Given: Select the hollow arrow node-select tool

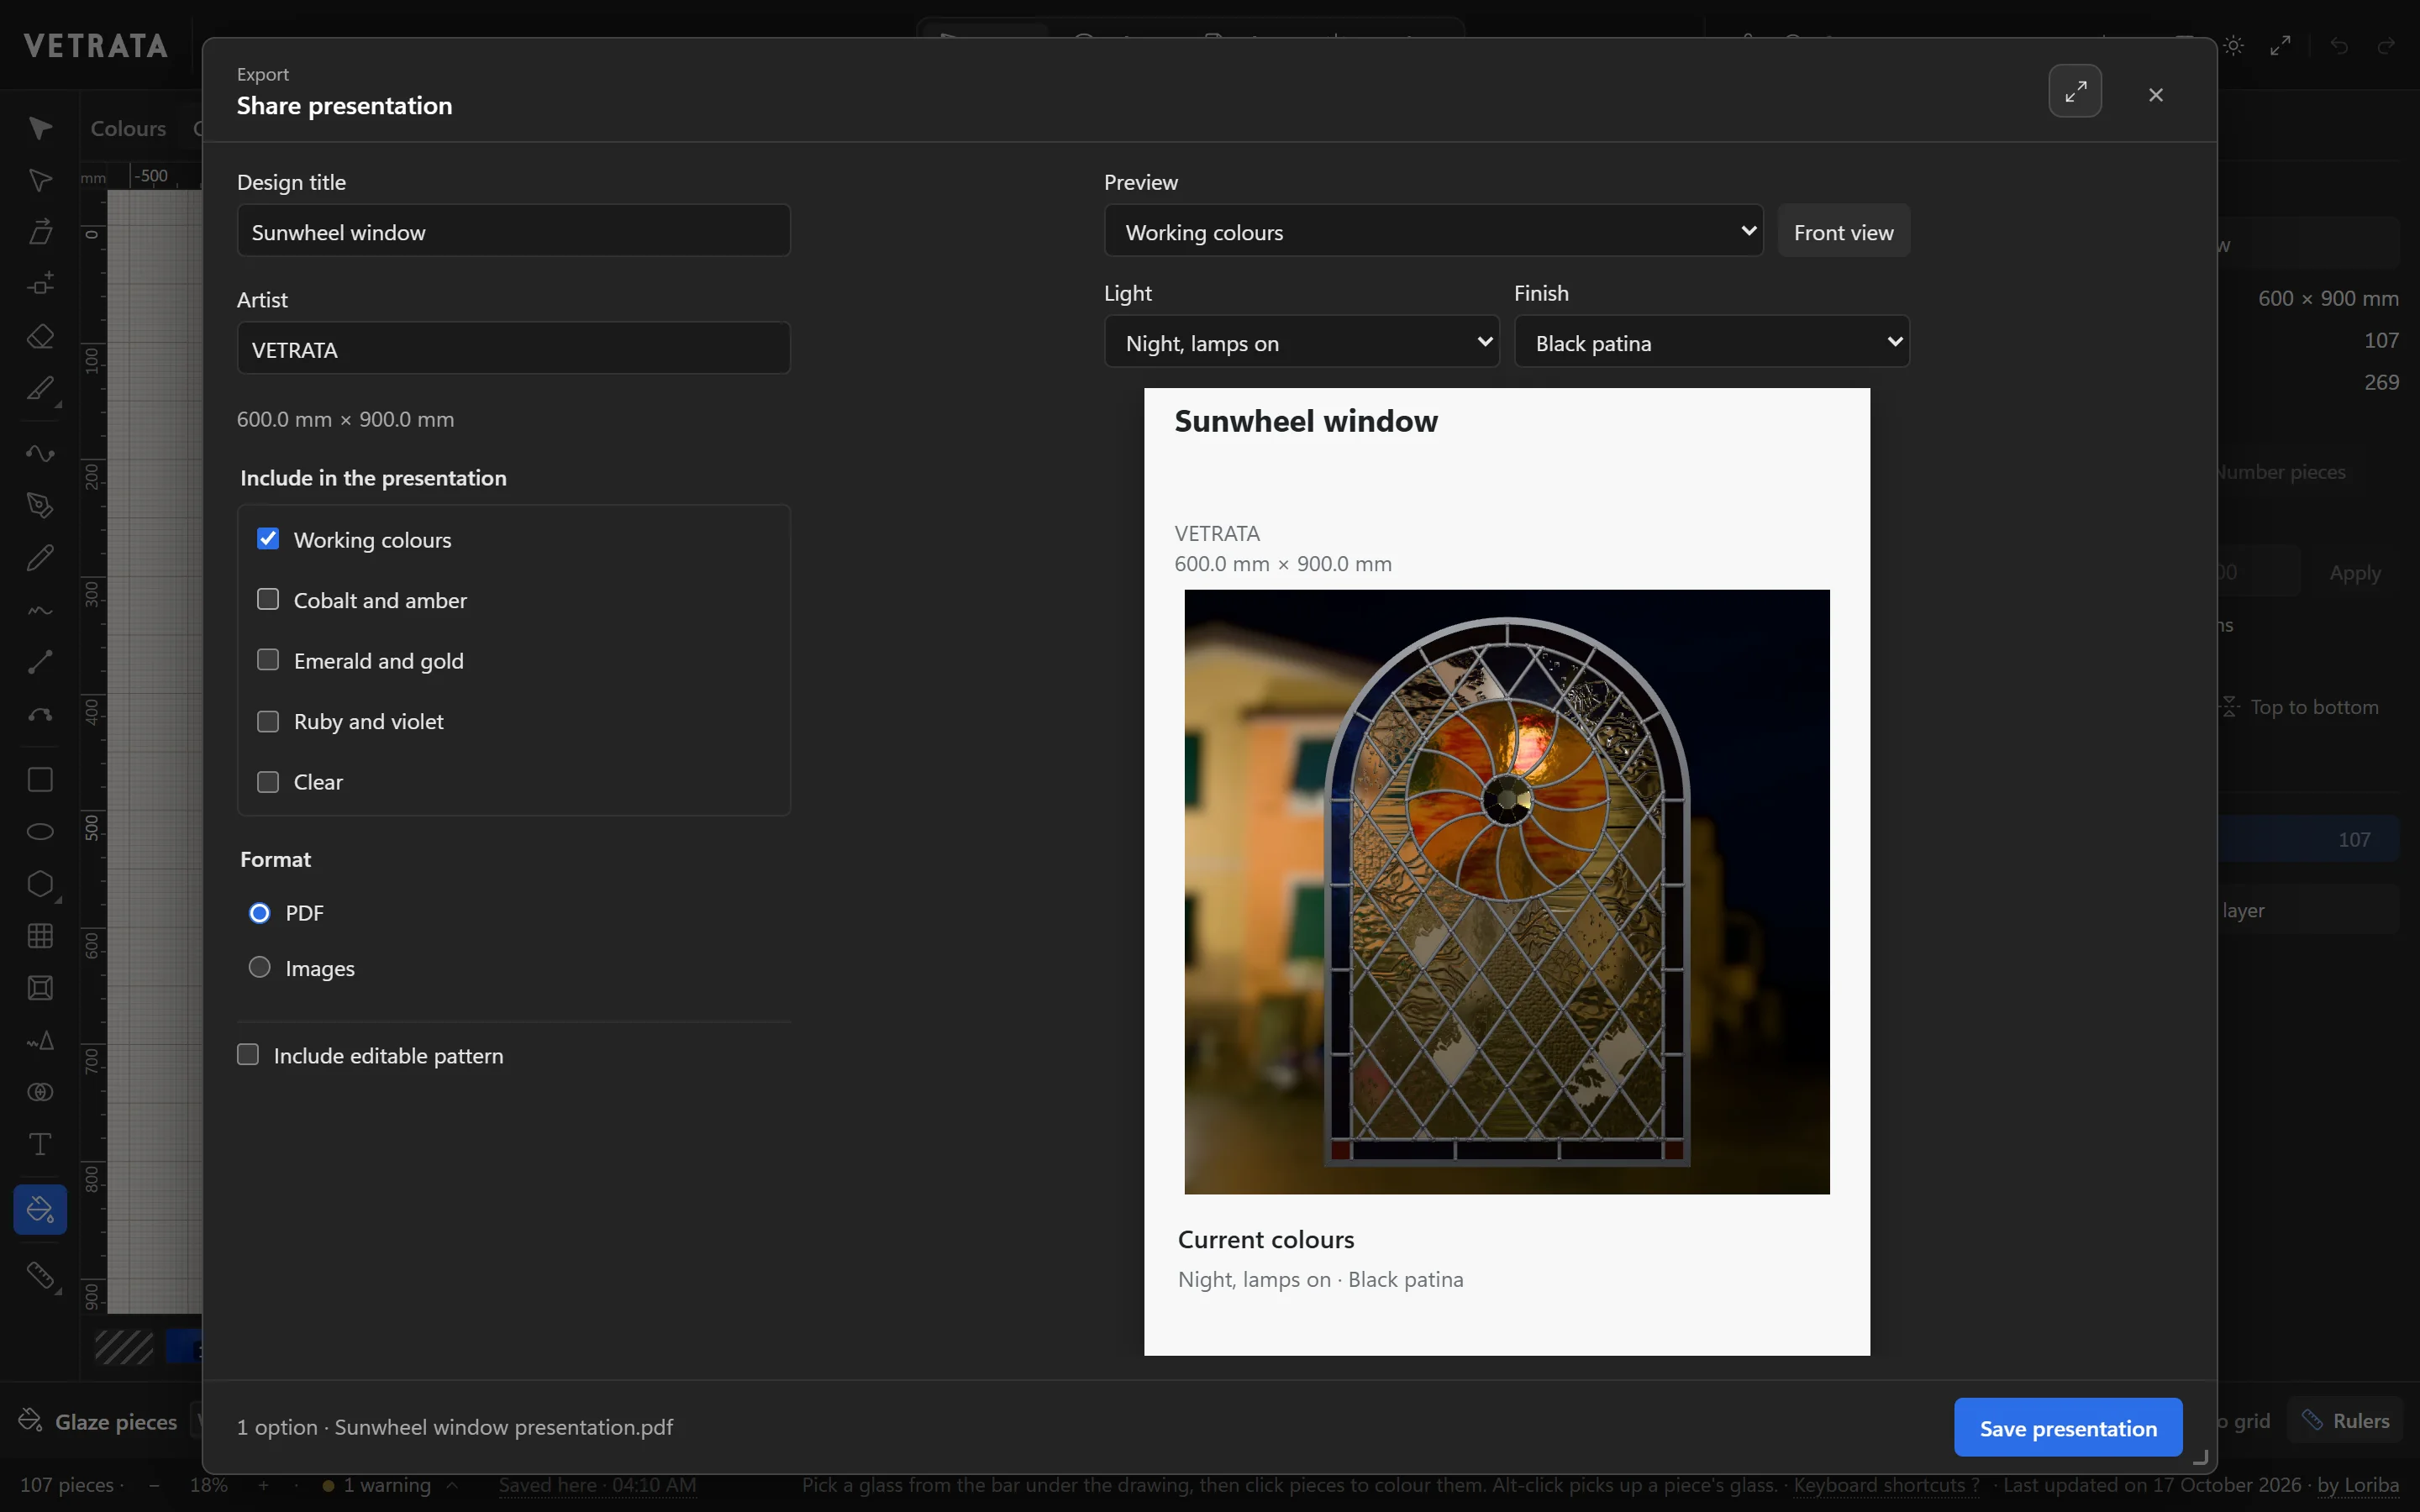Looking at the screenshot, I should click(40, 180).
